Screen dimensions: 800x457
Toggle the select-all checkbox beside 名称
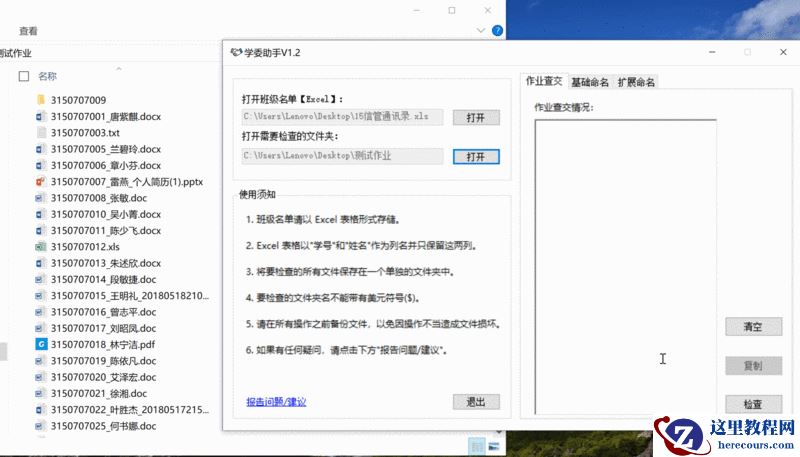(23, 77)
